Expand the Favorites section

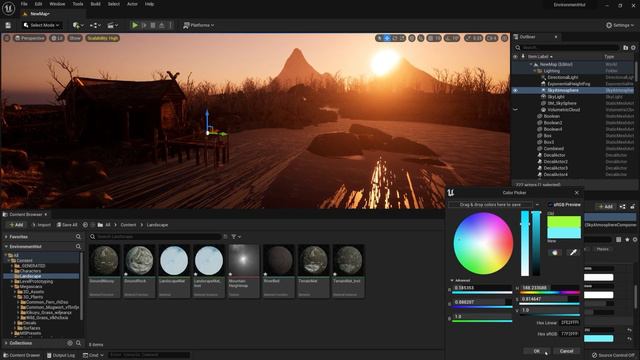pos(6,237)
